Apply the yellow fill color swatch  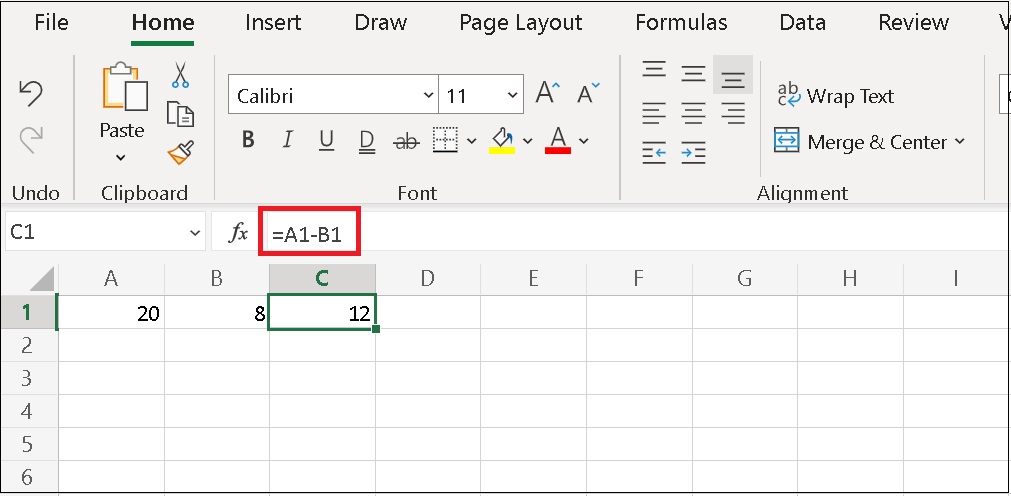click(x=502, y=141)
